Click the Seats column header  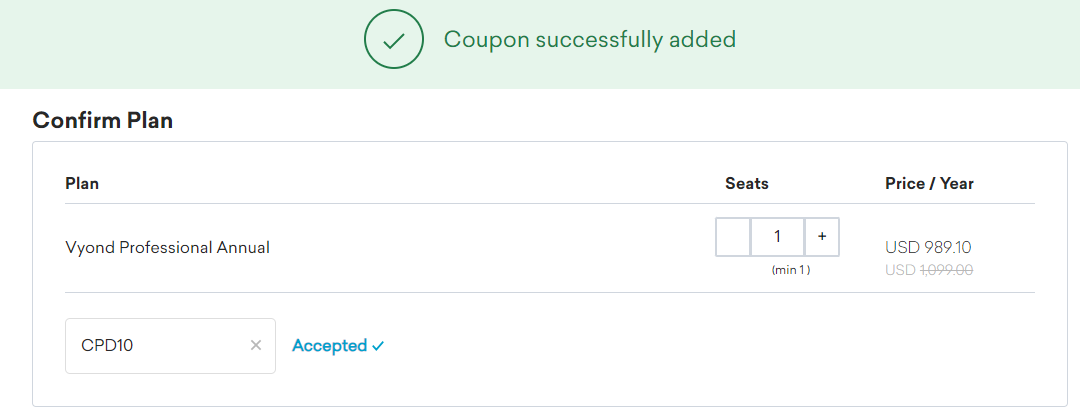[x=747, y=183]
